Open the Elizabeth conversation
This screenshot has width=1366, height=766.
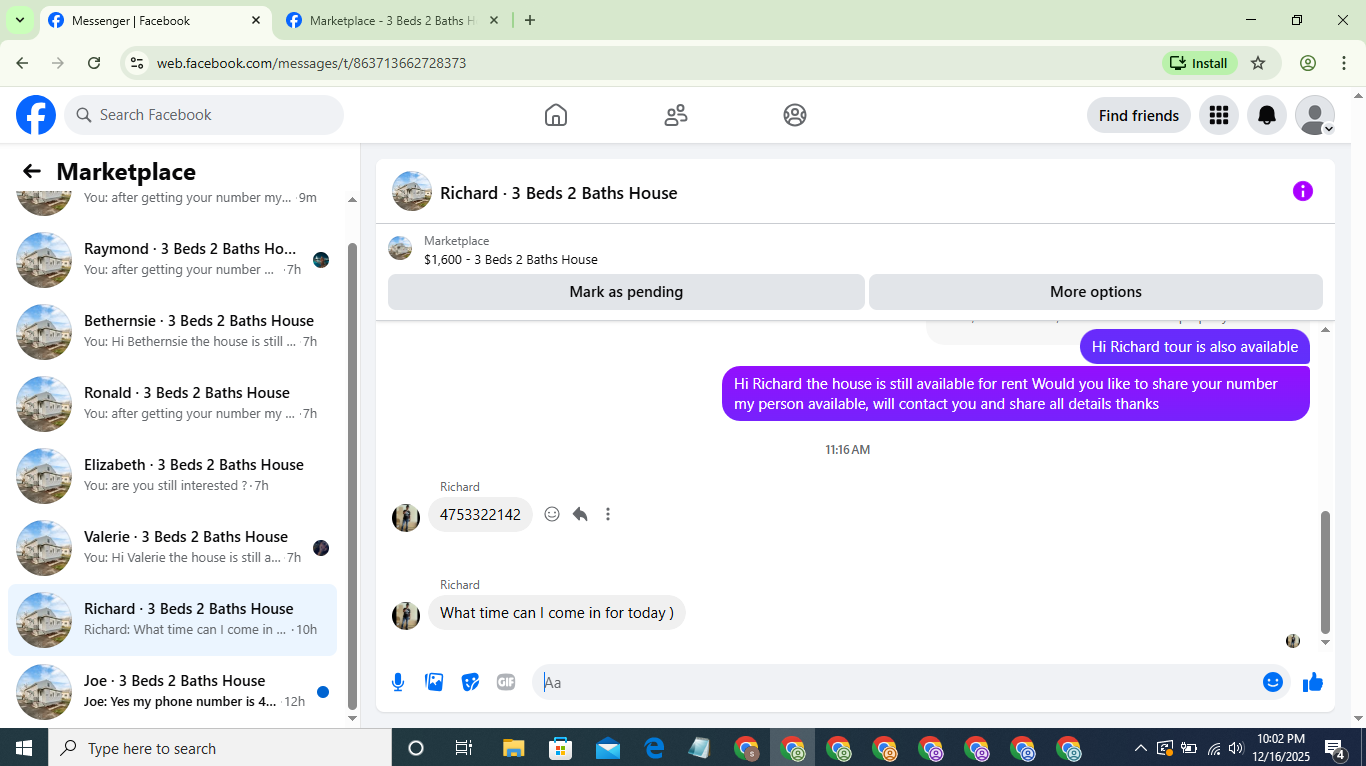click(x=172, y=476)
